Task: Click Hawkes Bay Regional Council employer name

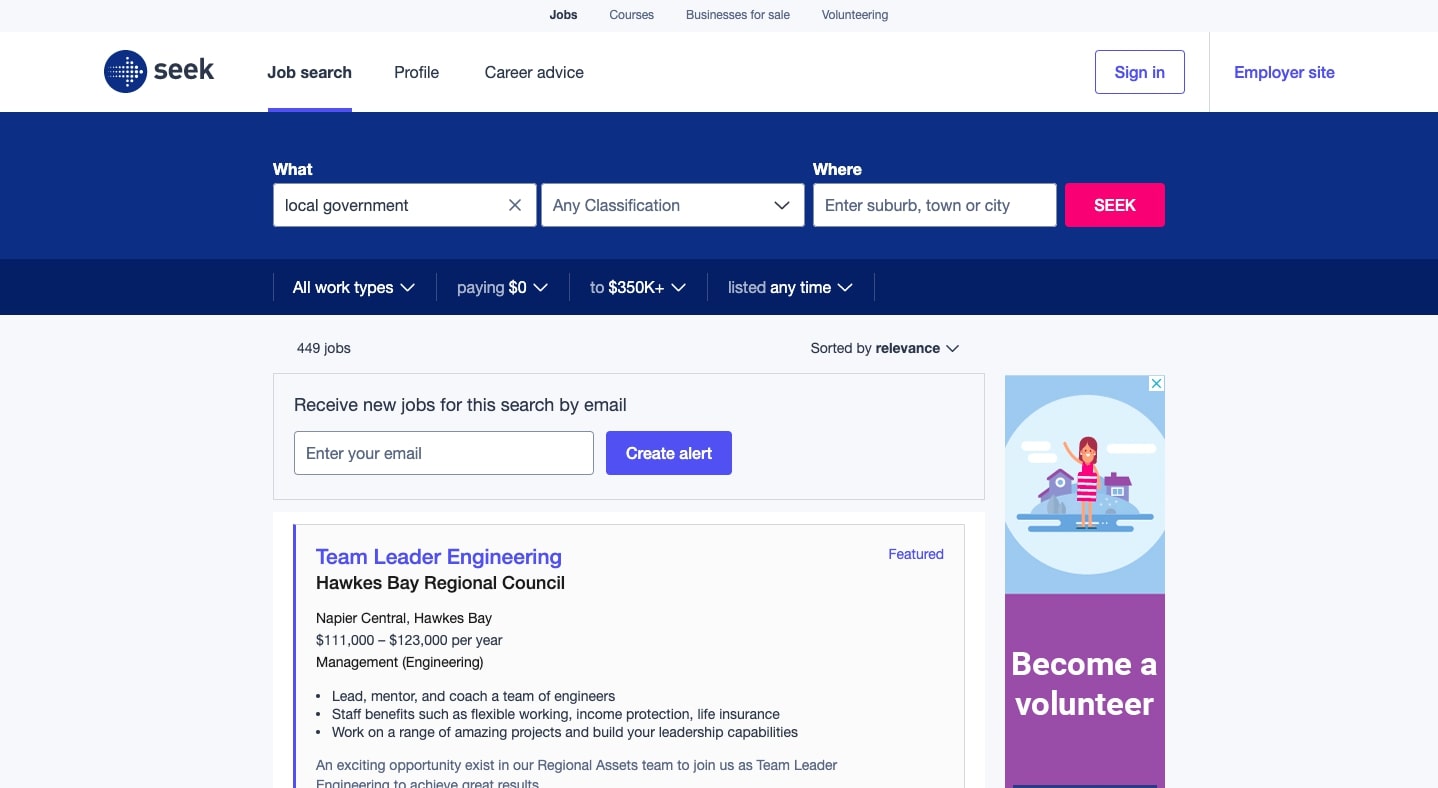Action: click(x=441, y=583)
